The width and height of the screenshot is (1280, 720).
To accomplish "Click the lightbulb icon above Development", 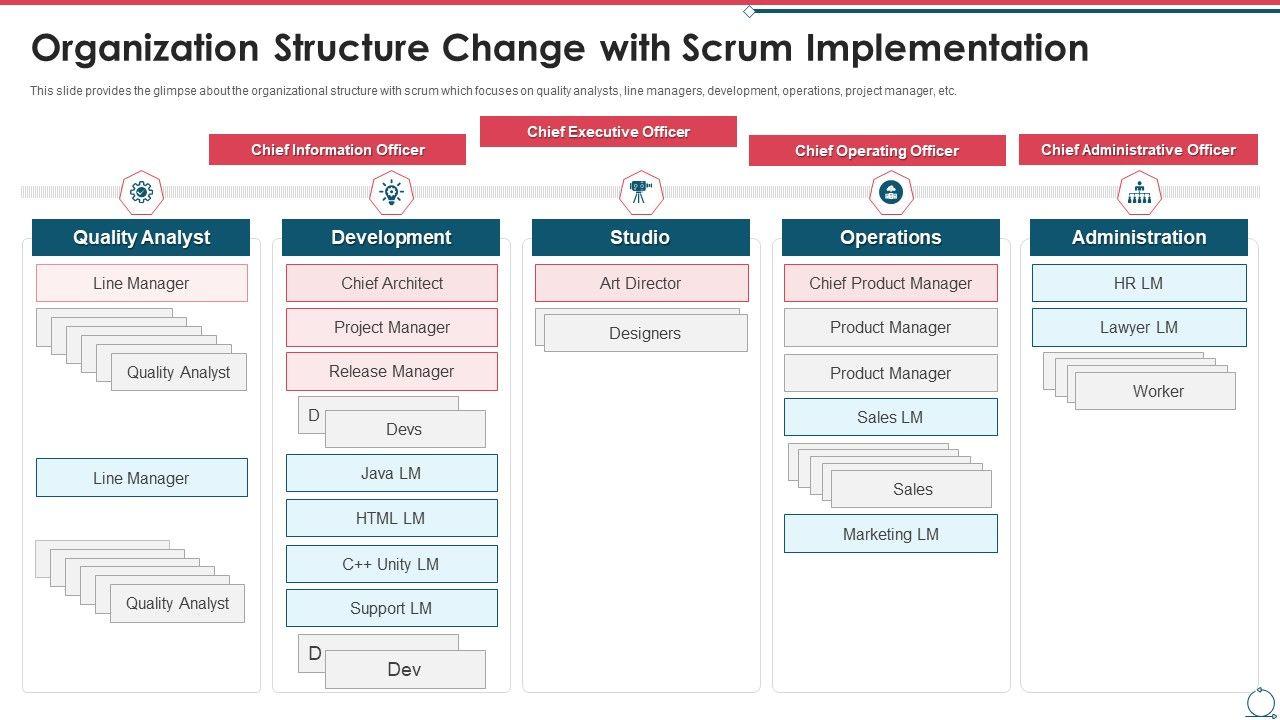I will click(391, 192).
